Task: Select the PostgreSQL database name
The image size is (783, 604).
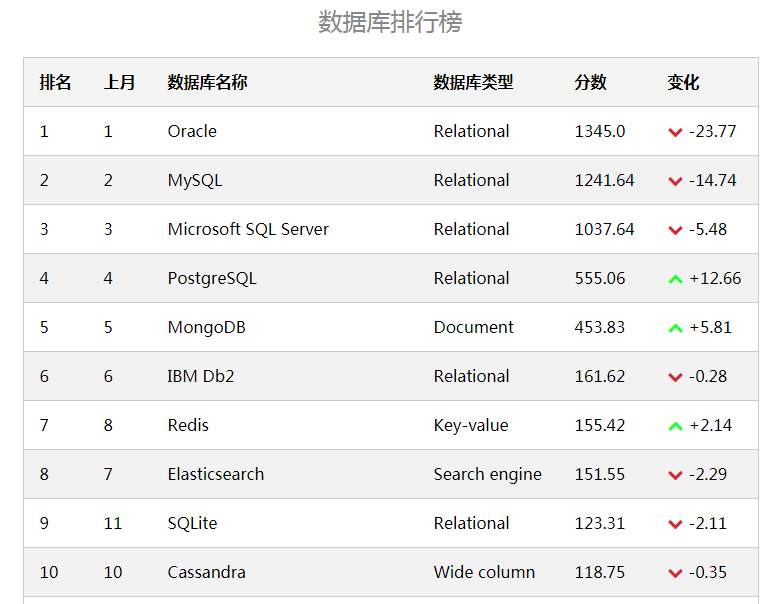Action: coord(212,278)
